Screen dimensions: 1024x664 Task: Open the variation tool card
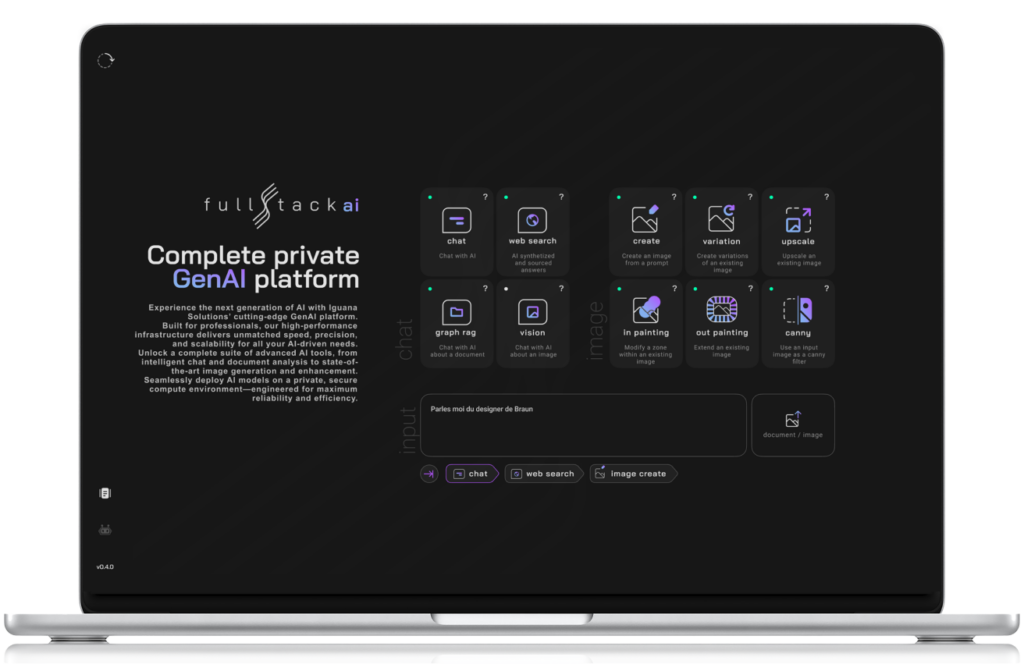point(722,232)
